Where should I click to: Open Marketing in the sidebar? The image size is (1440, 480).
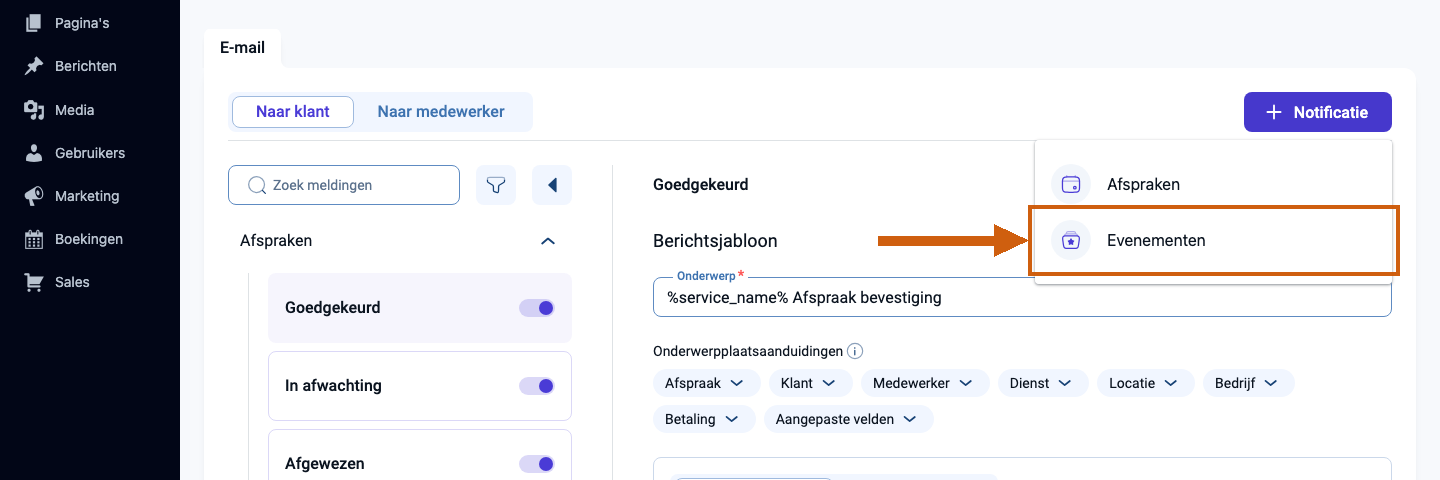[x=87, y=196]
